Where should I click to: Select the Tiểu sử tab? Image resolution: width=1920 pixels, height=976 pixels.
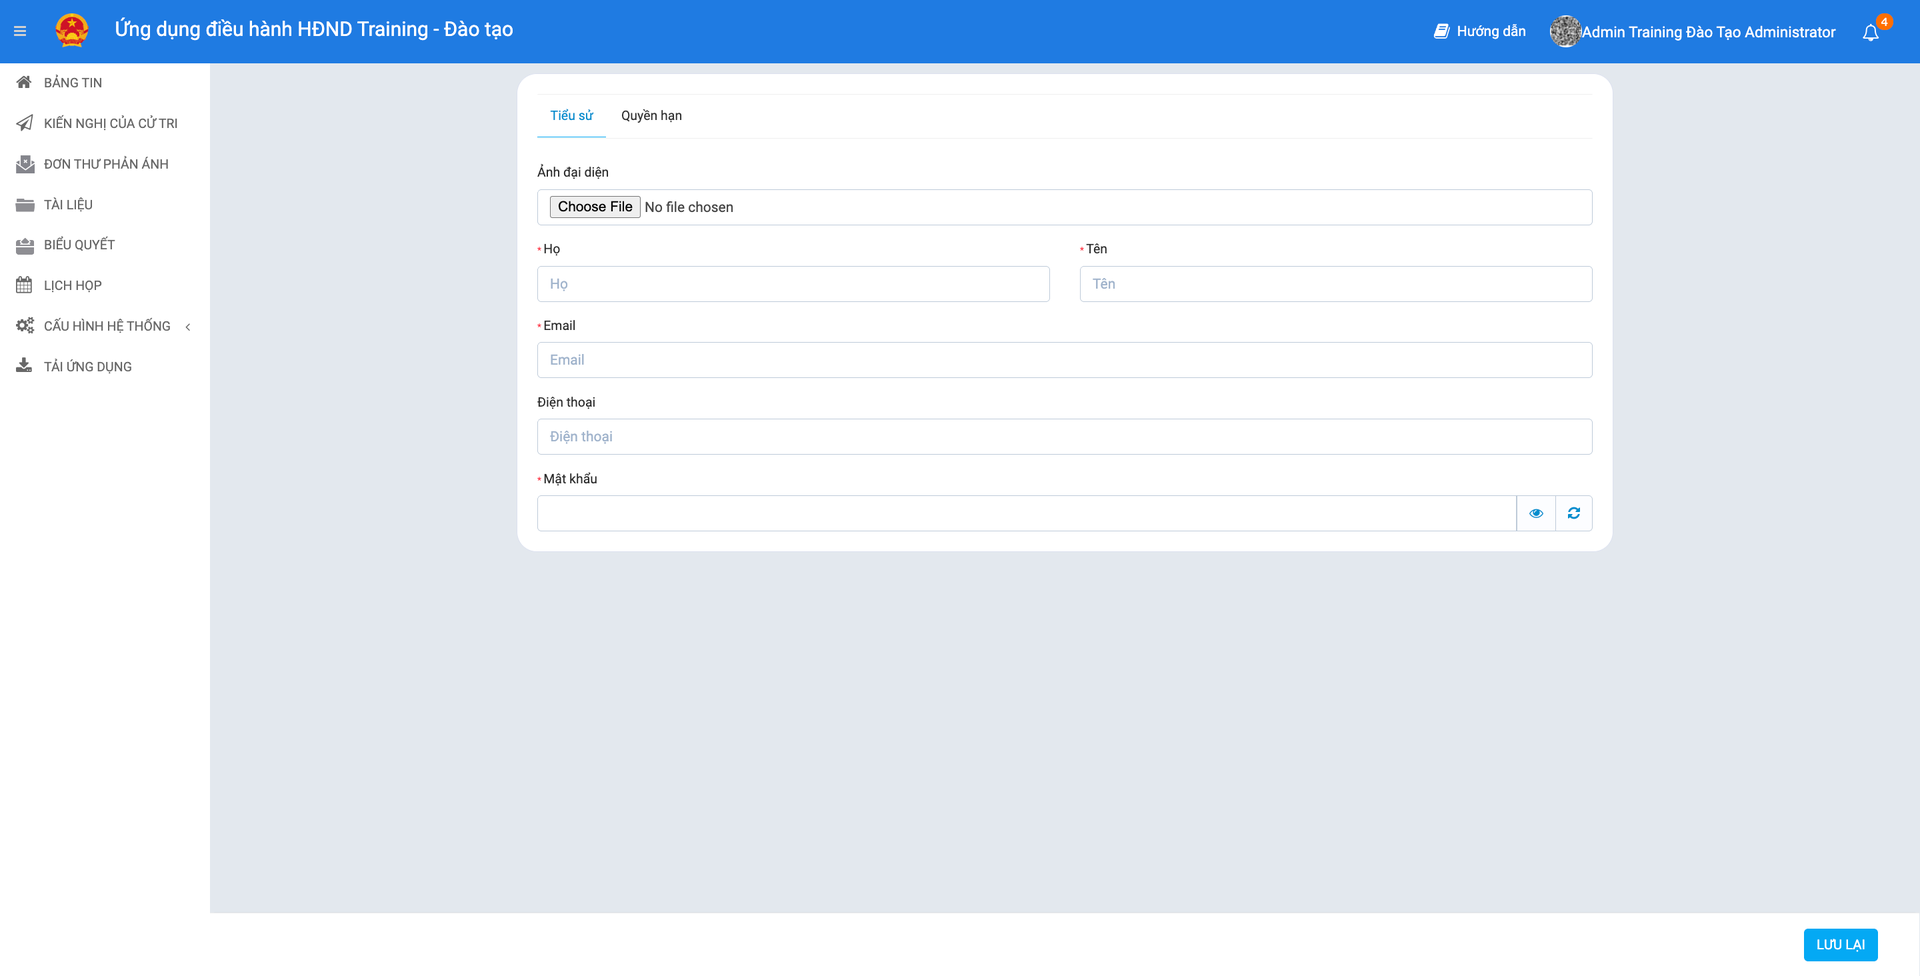[571, 115]
